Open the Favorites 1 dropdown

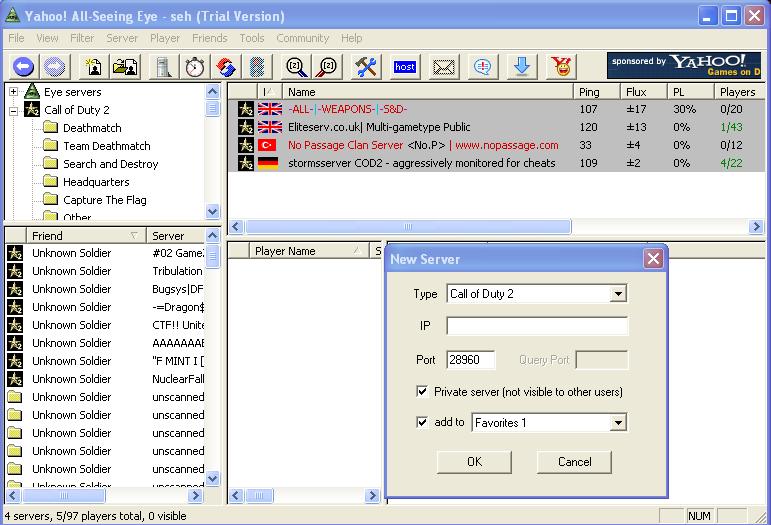[618, 422]
